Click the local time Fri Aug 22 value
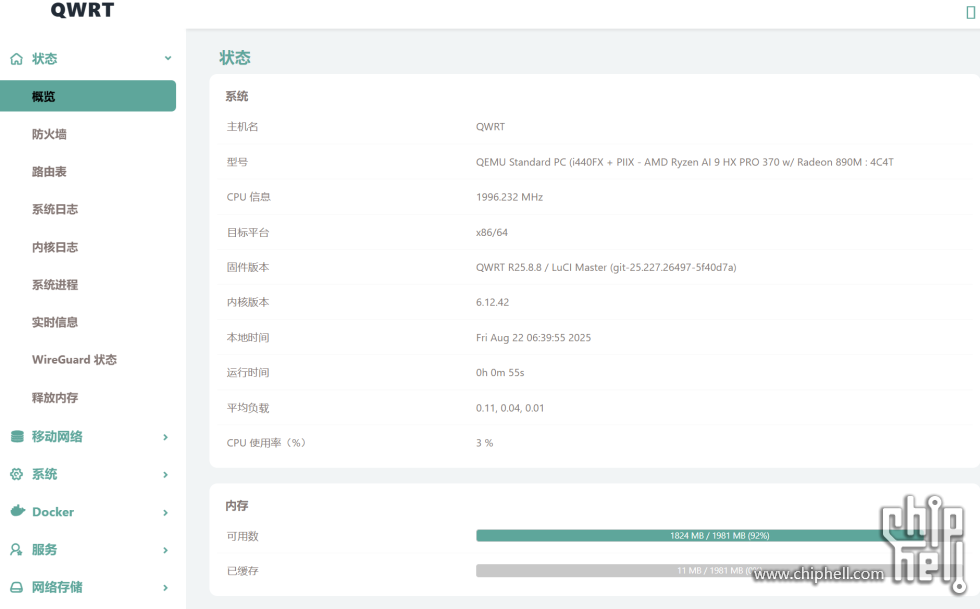980x609 pixels. pyautogui.click(x=533, y=338)
